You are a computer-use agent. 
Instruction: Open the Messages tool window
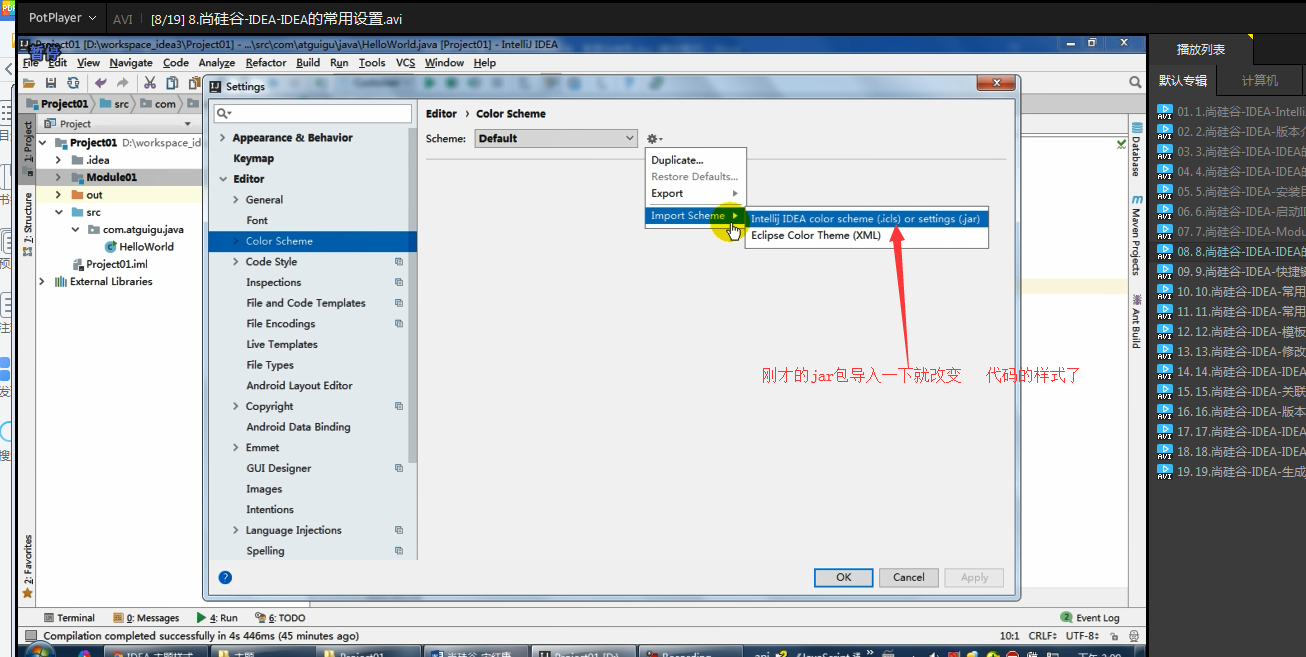coord(146,618)
